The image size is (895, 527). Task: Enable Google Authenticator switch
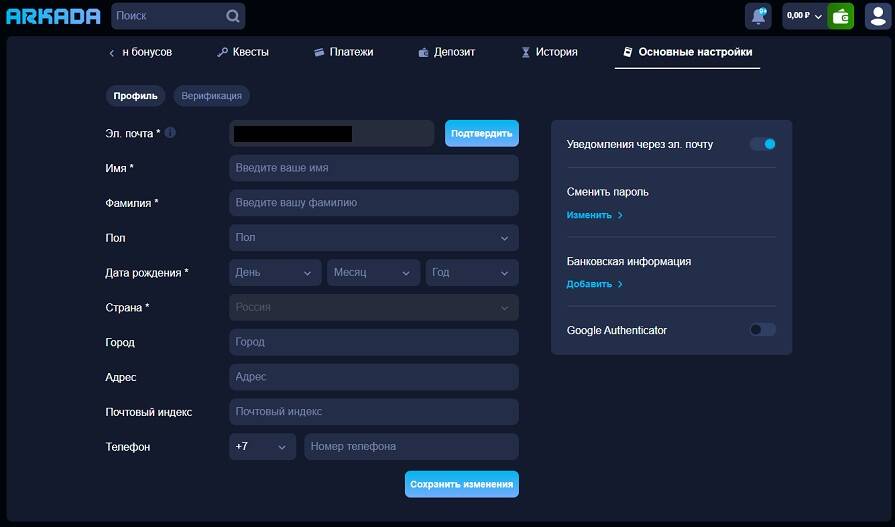(763, 329)
